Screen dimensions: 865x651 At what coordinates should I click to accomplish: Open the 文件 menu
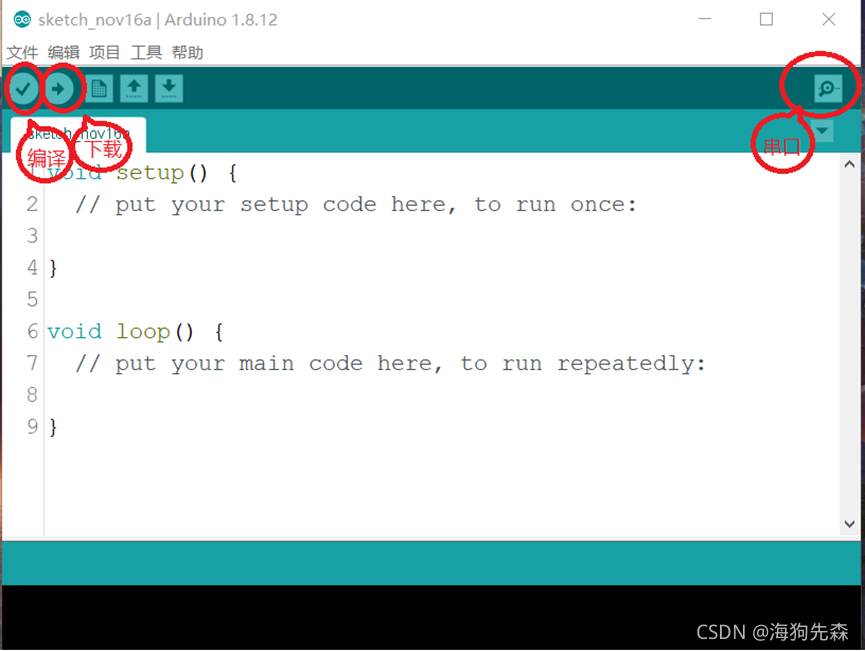(23, 52)
